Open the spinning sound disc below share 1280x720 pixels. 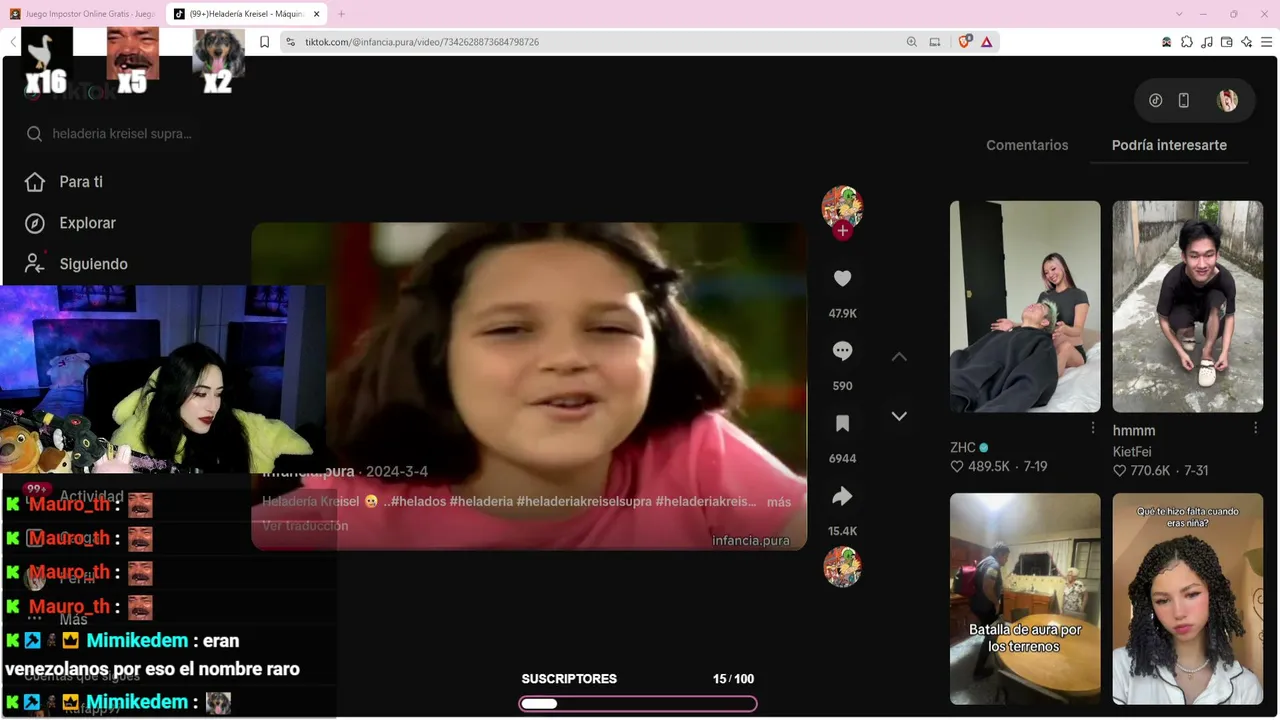[x=842, y=567]
